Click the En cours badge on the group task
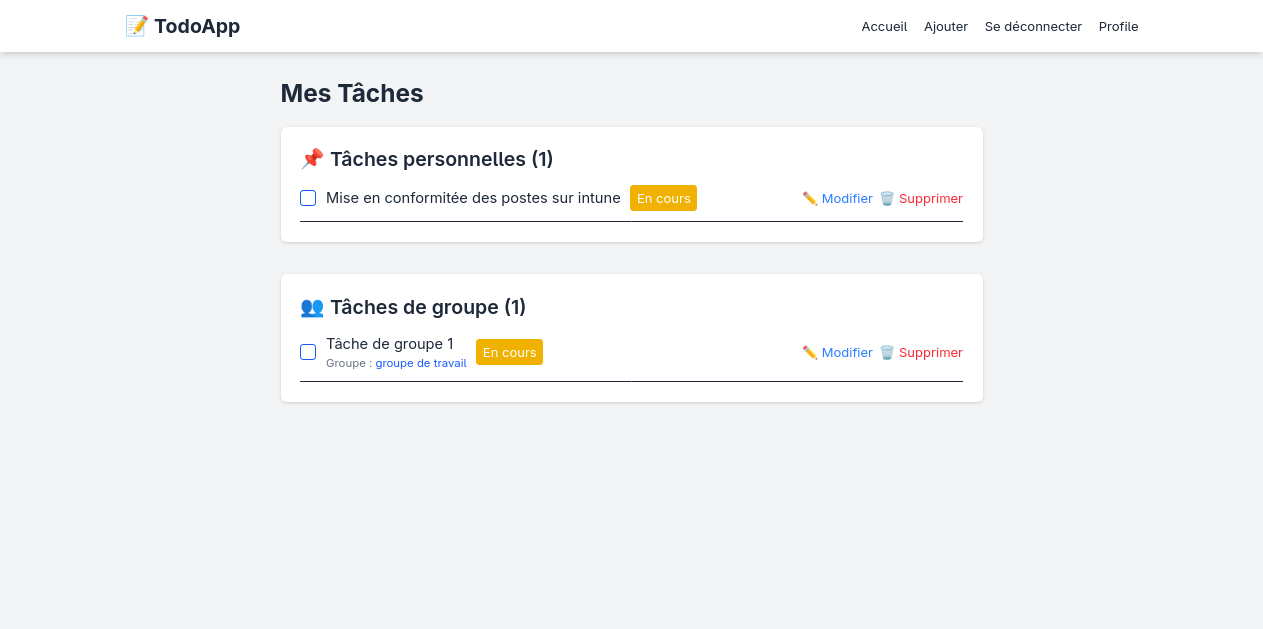 click(x=509, y=352)
